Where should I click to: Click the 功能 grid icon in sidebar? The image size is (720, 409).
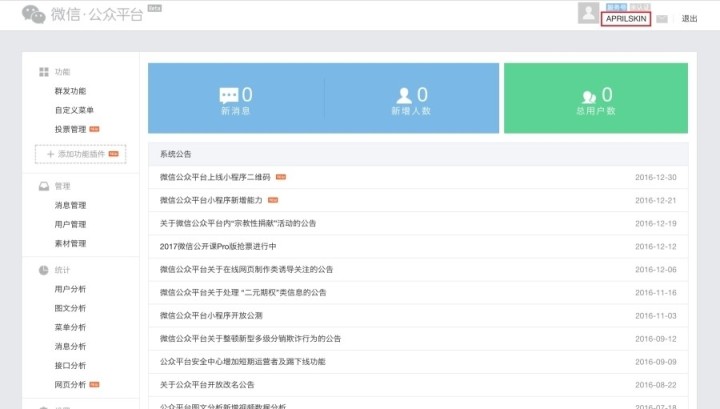[x=44, y=72]
